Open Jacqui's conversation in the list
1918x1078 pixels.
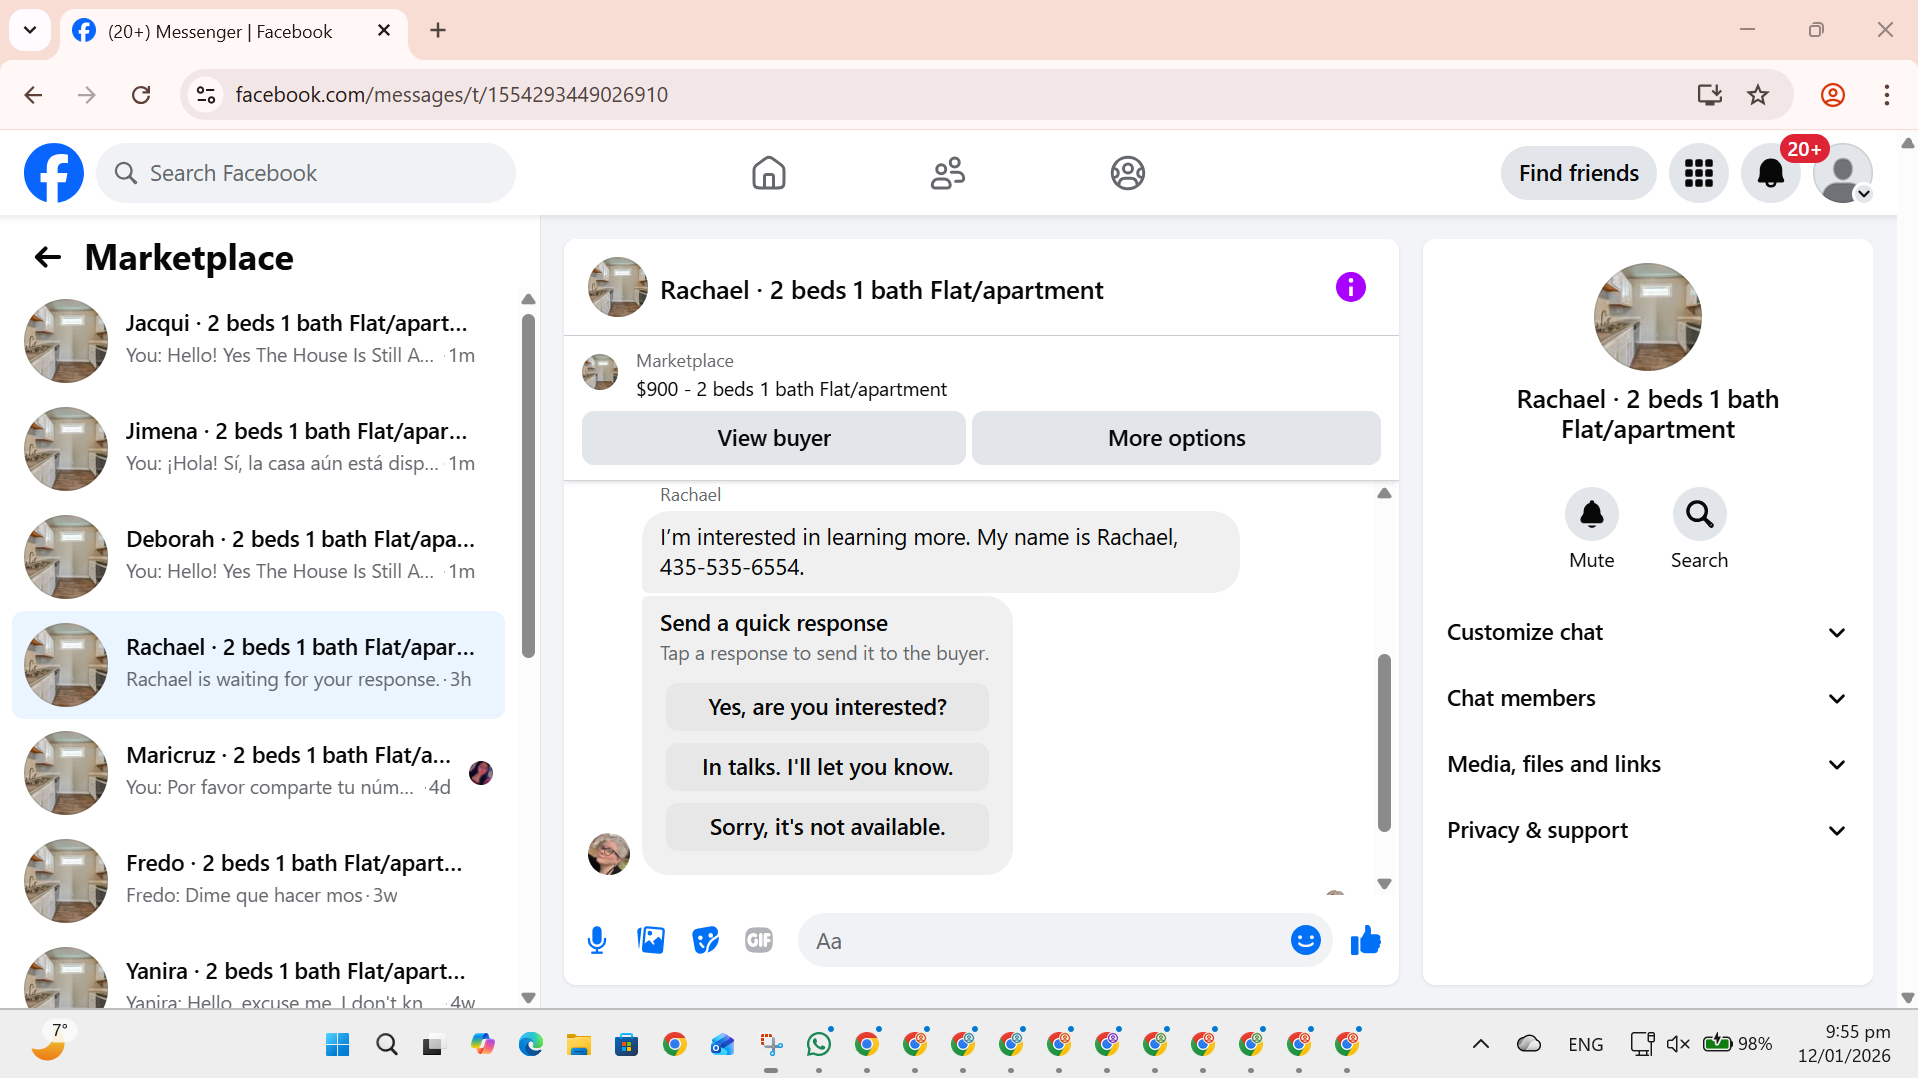(258, 340)
